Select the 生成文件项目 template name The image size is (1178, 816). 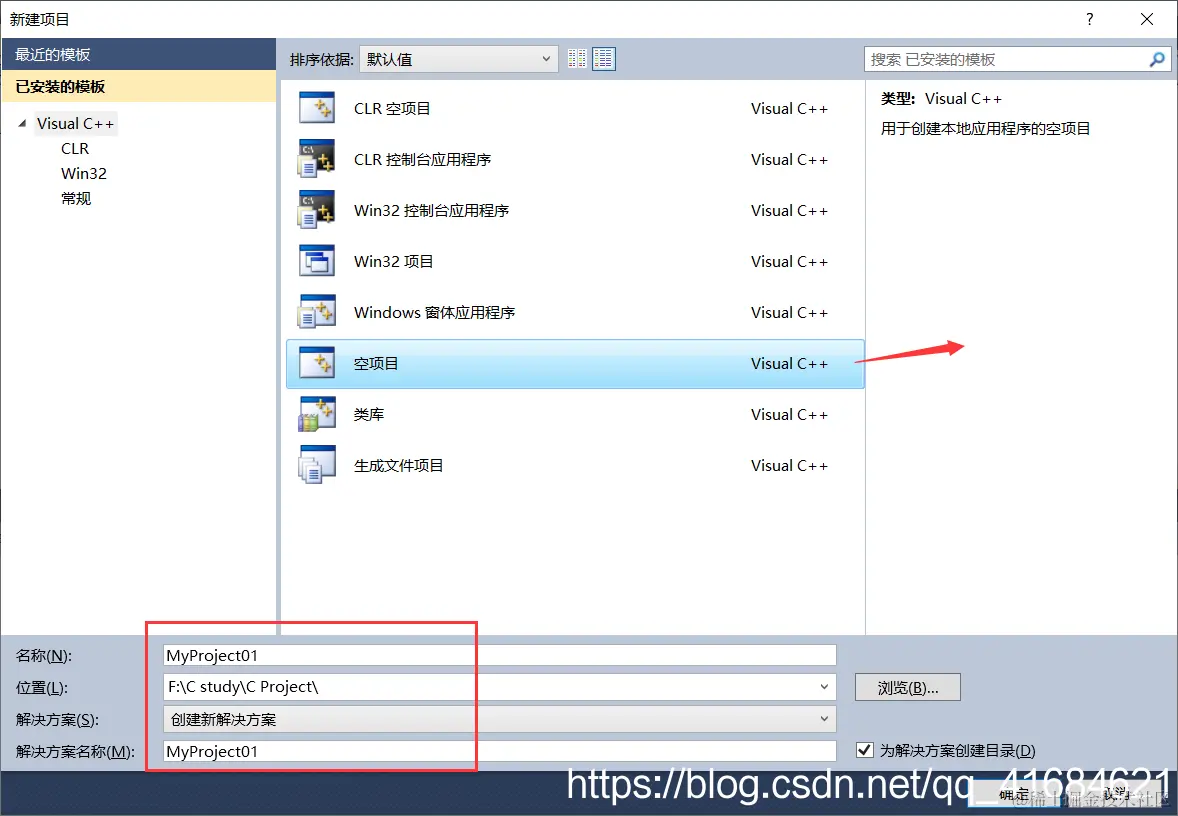[x=398, y=465]
